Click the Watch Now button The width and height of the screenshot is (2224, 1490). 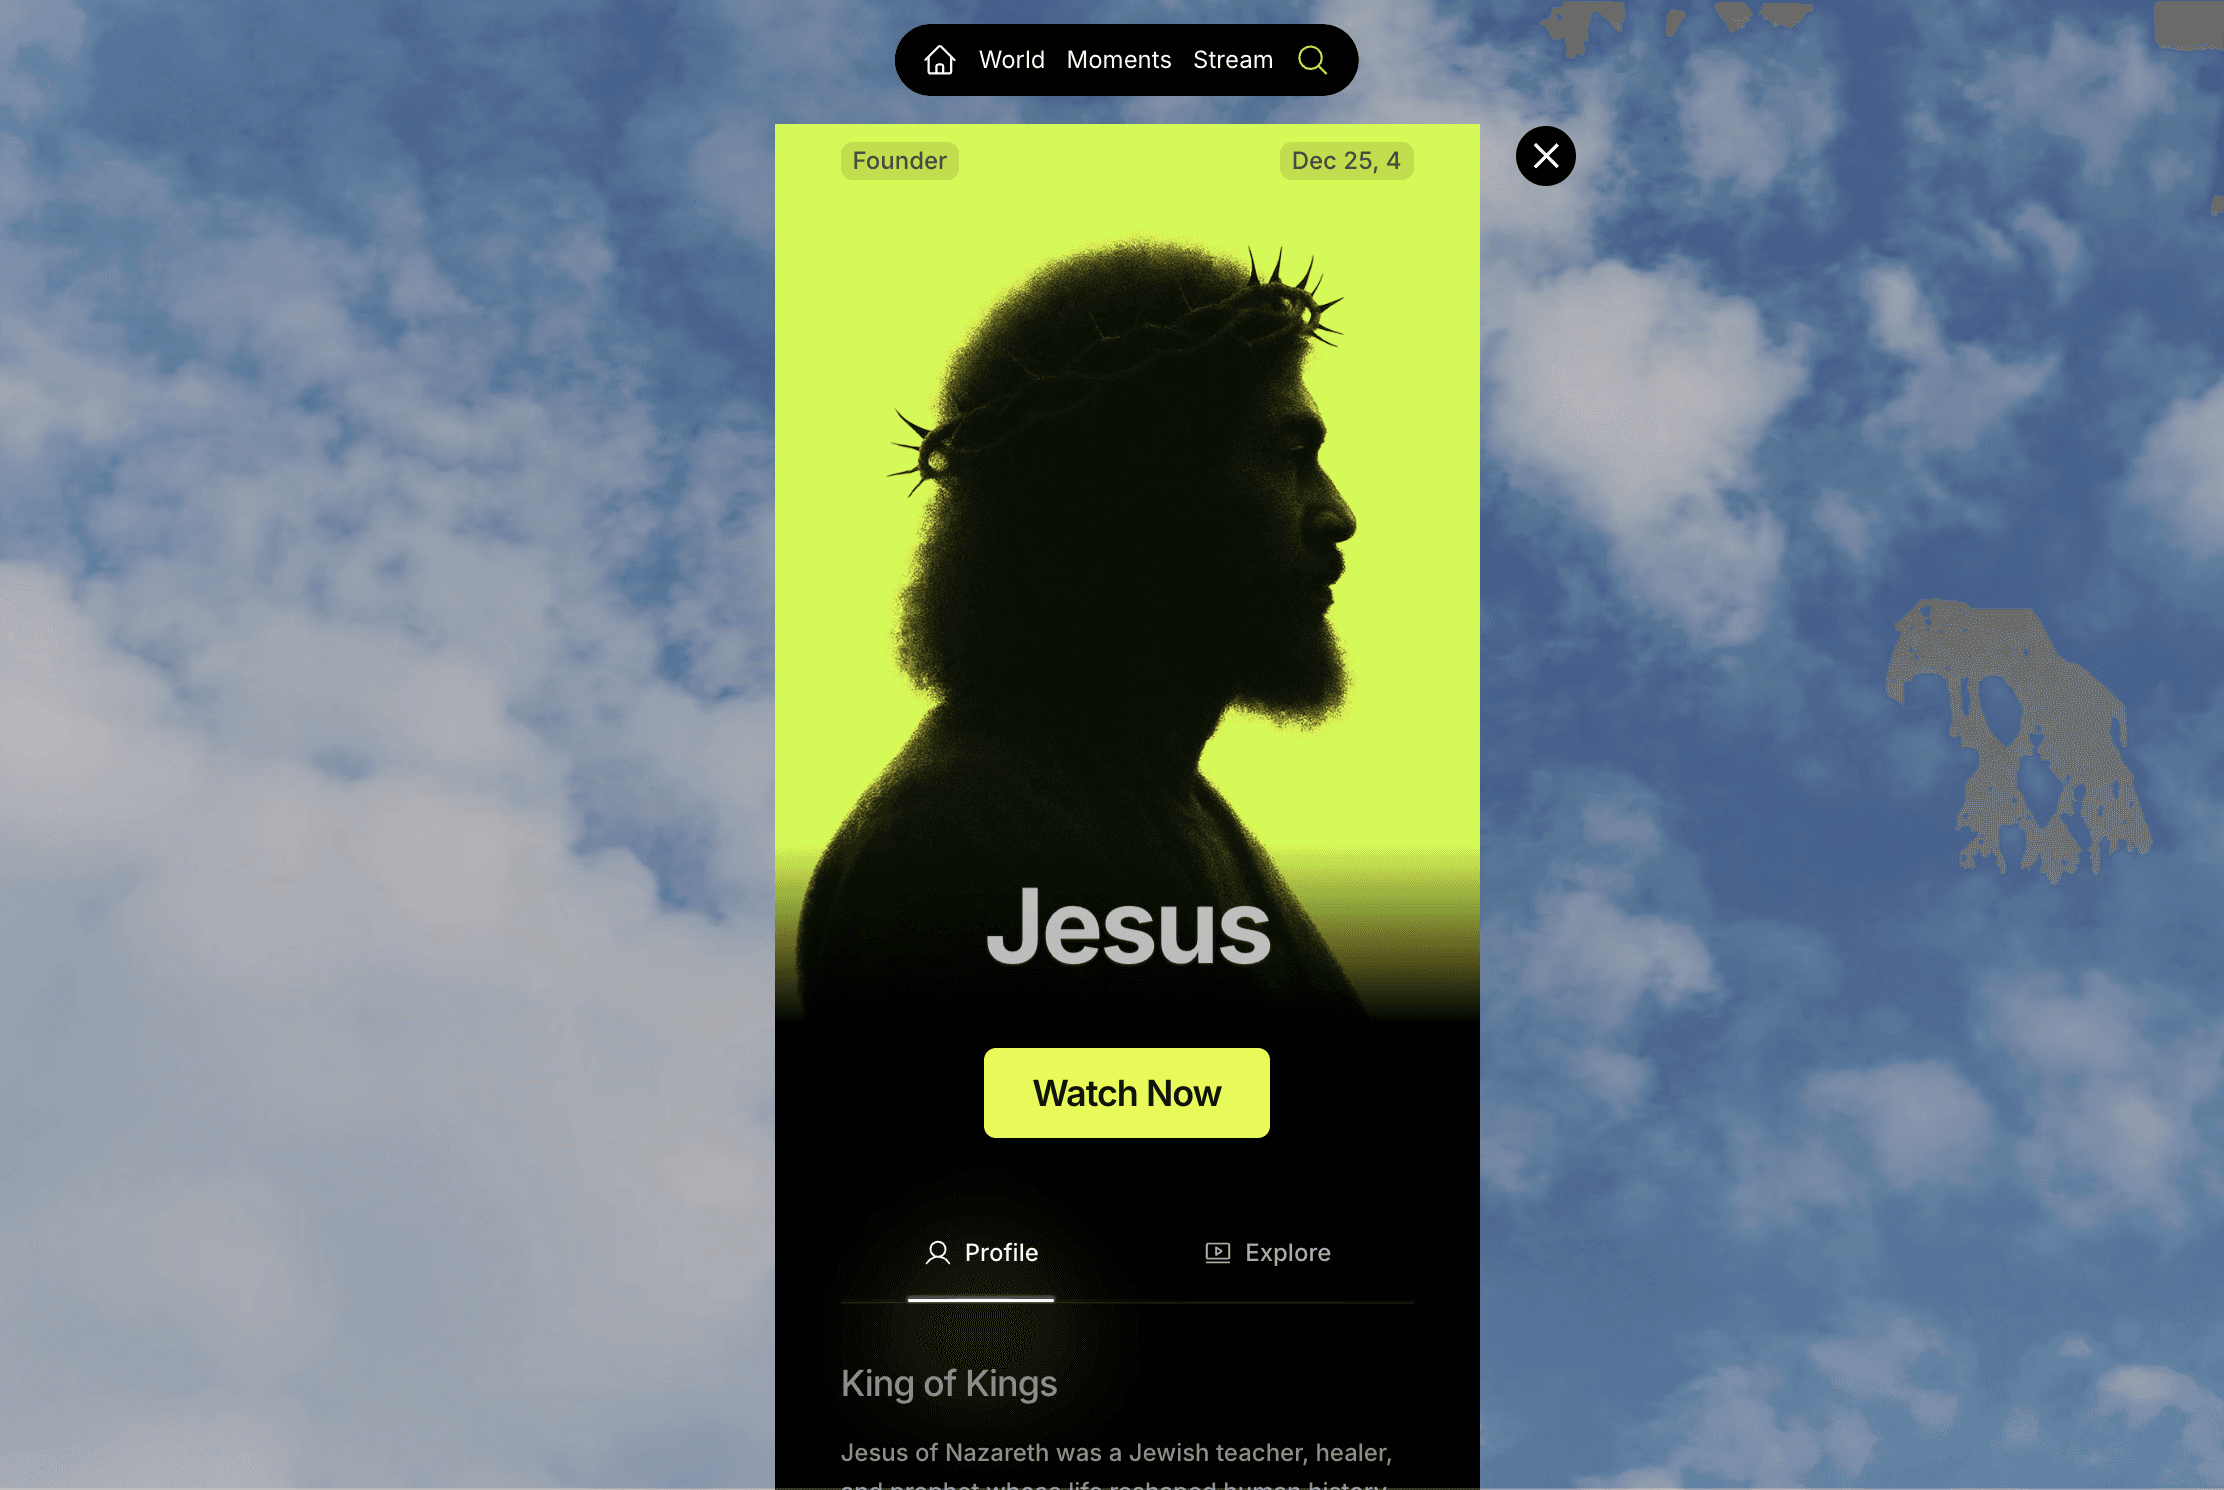[1127, 1093]
